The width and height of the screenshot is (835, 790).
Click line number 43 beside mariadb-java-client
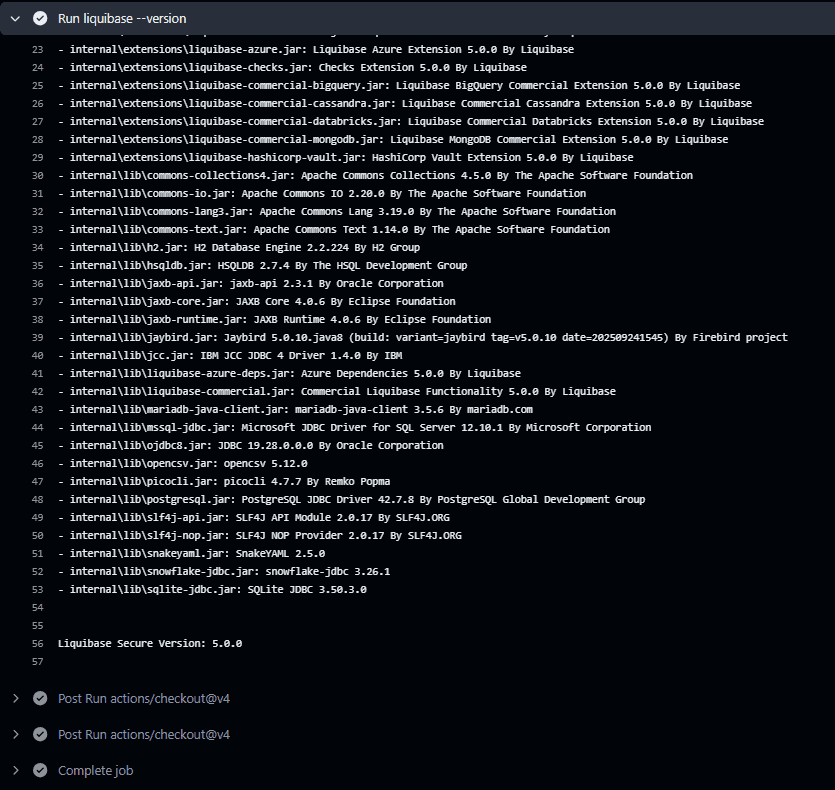pos(37,409)
